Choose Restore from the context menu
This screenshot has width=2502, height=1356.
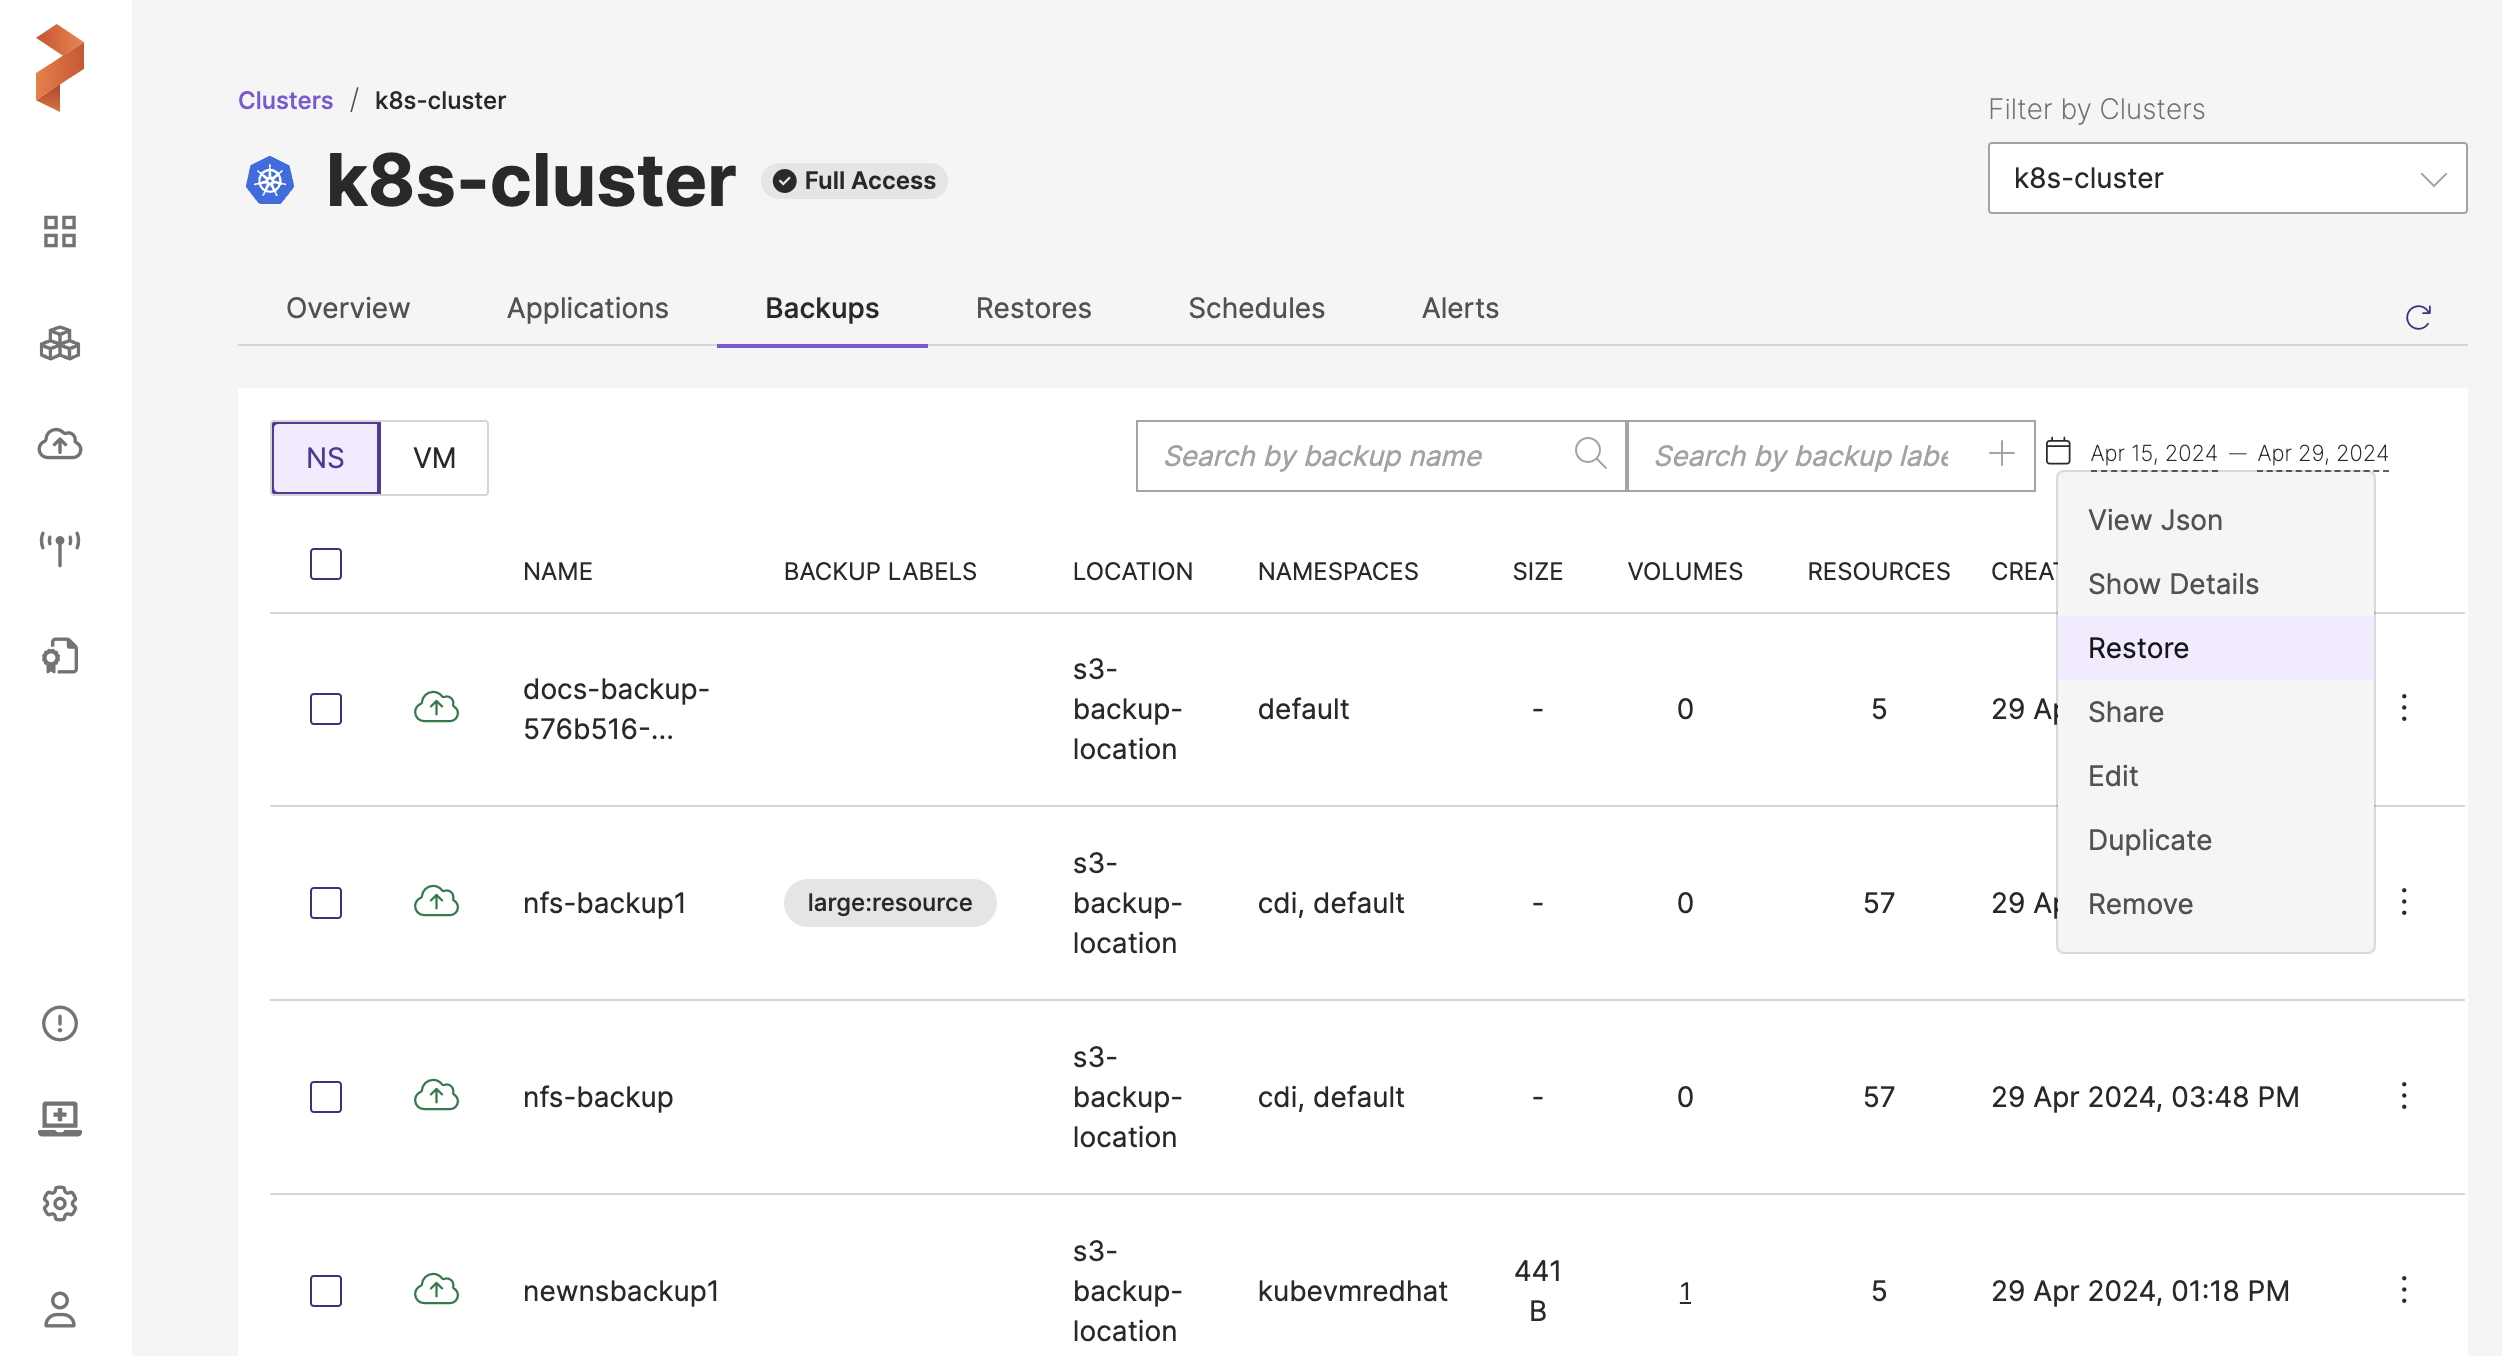[2138, 648]
